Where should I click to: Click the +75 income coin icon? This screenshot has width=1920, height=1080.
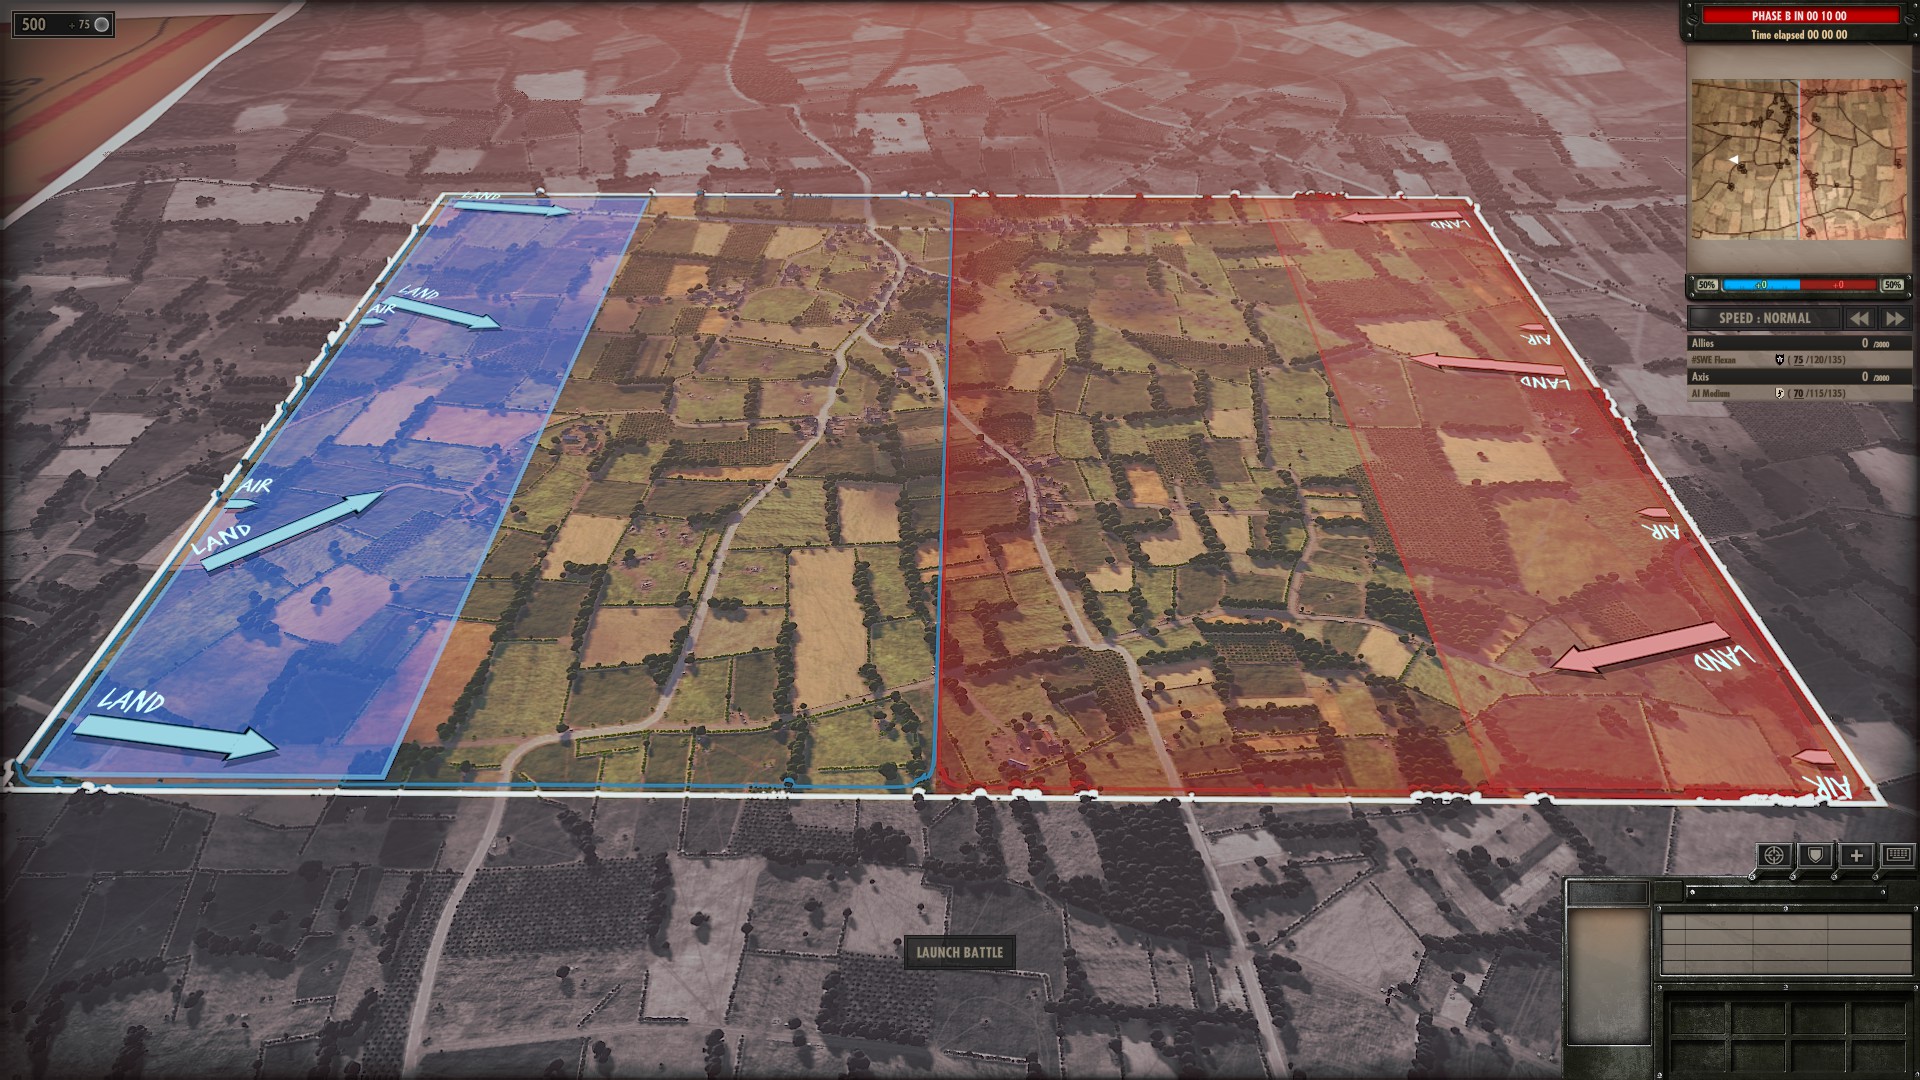coord(101,24)
